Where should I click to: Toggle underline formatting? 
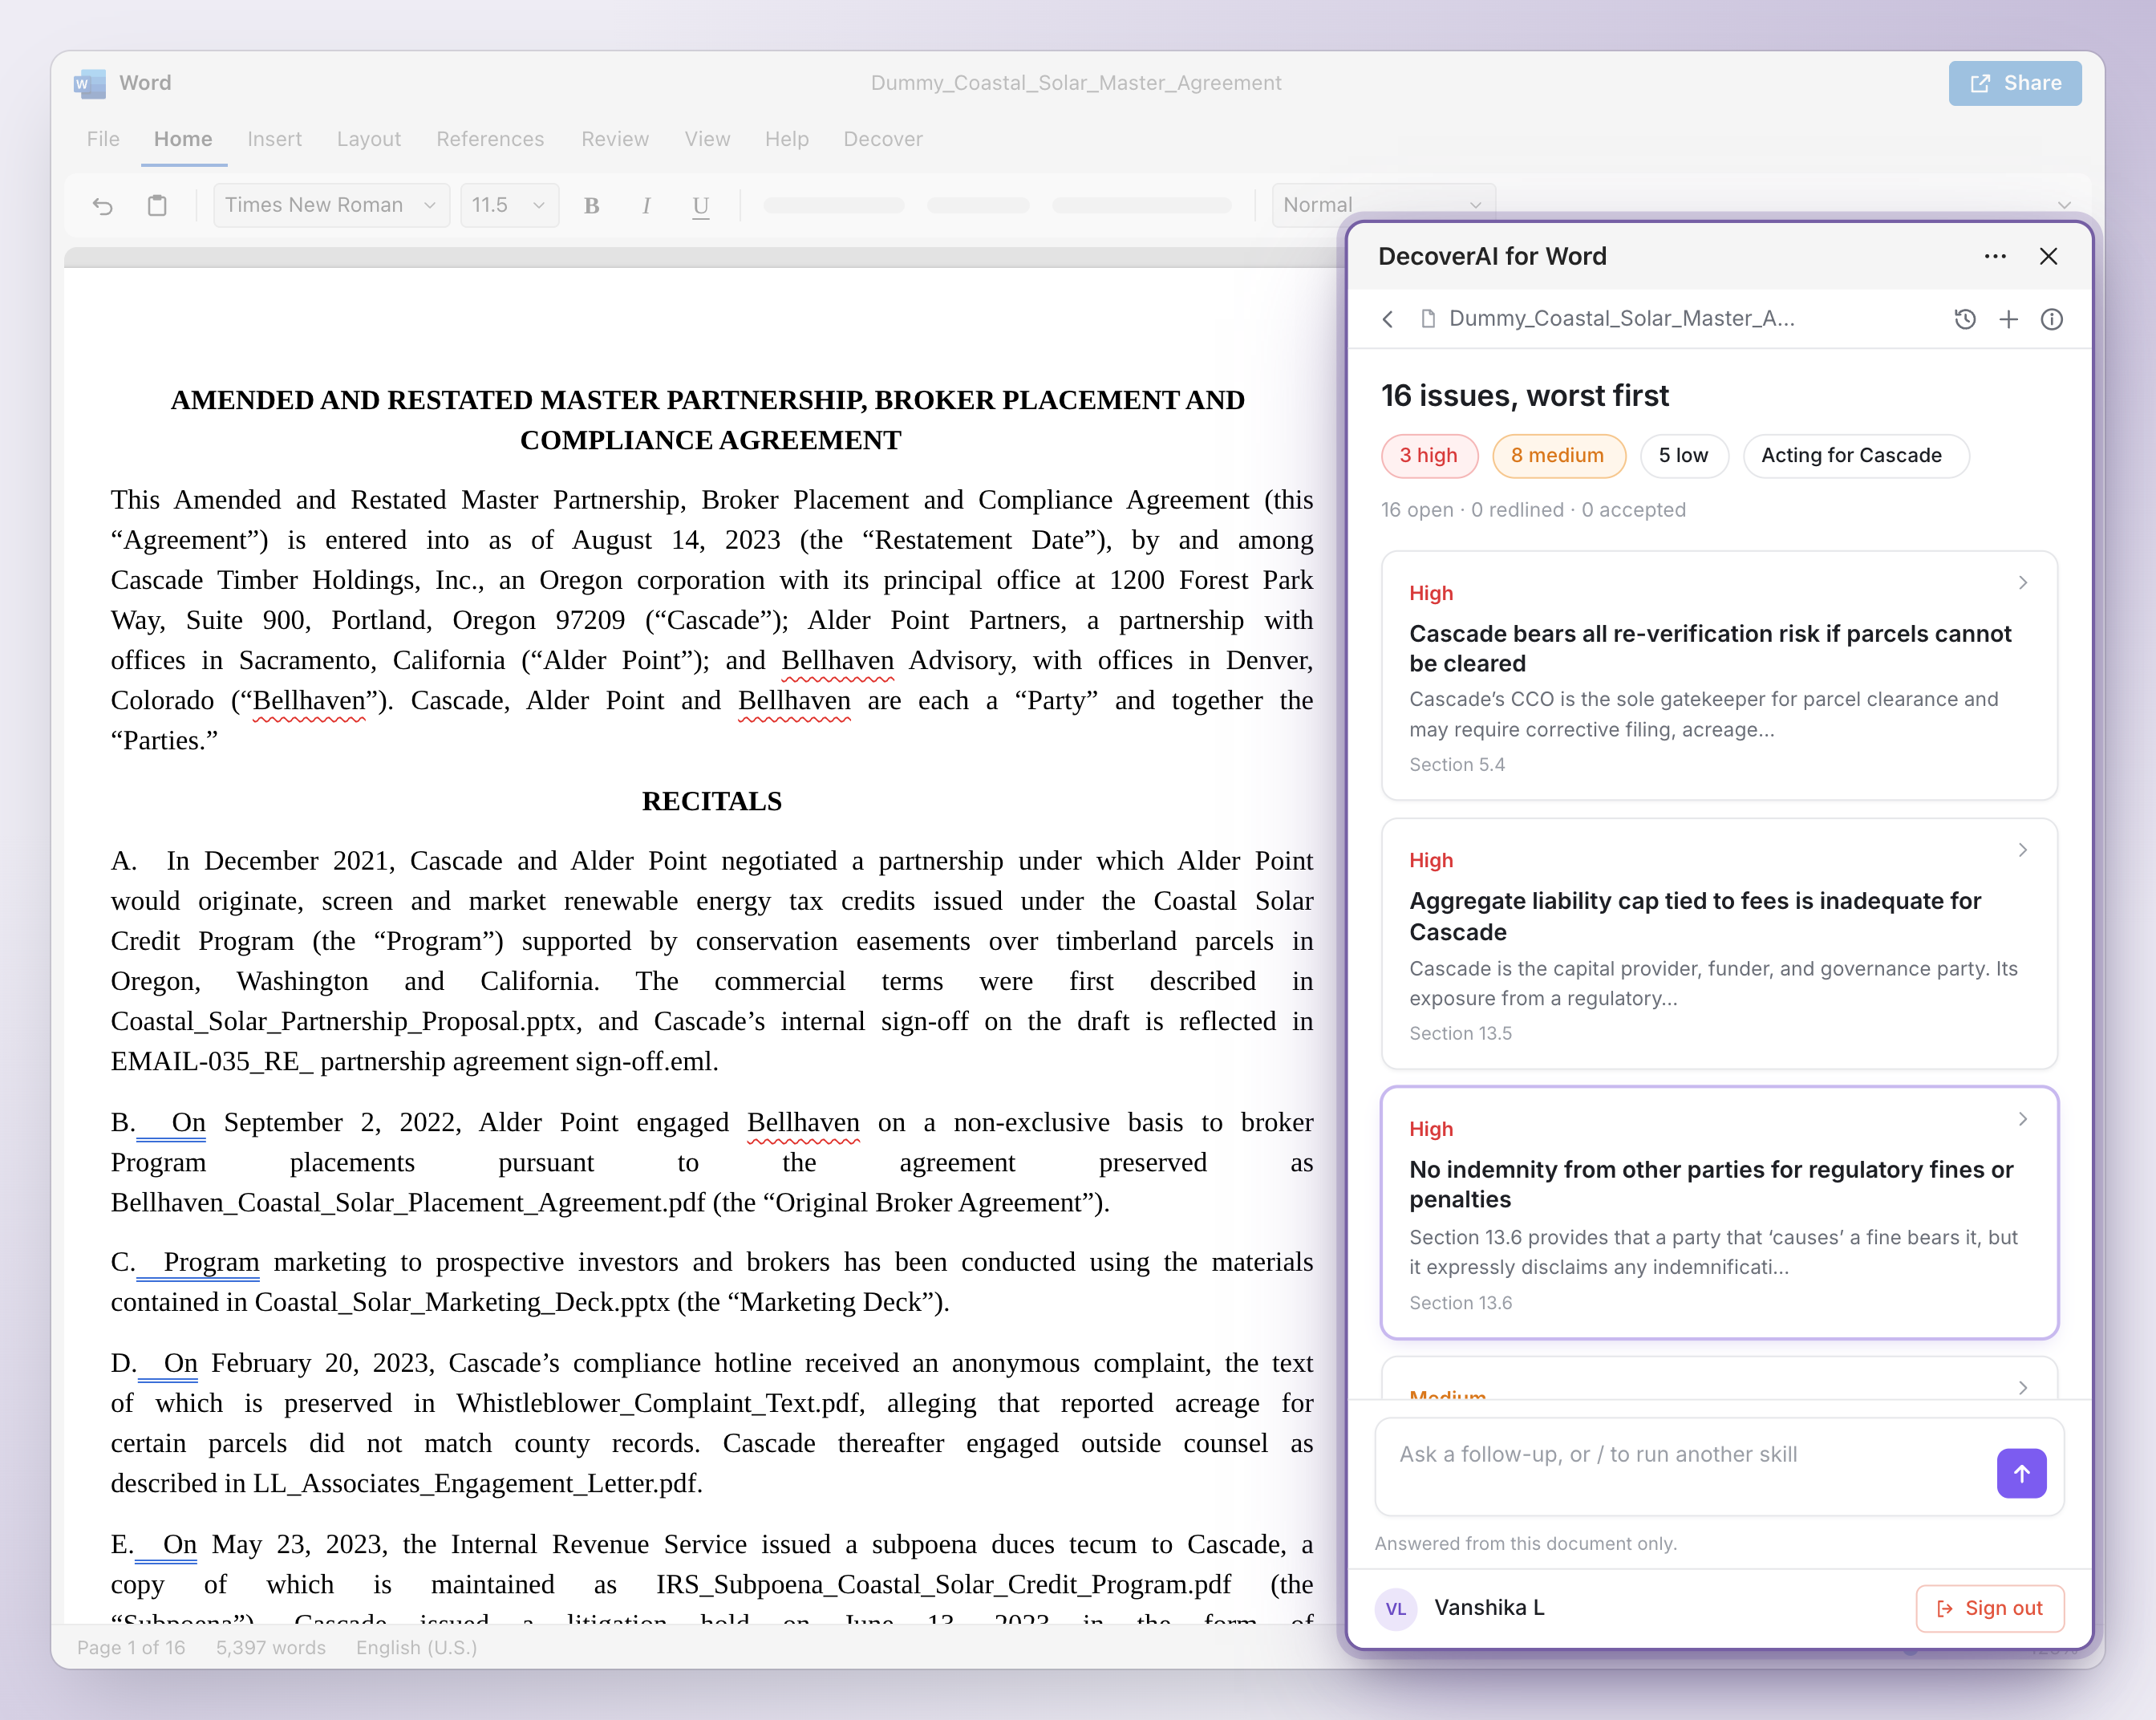(701, 206)
